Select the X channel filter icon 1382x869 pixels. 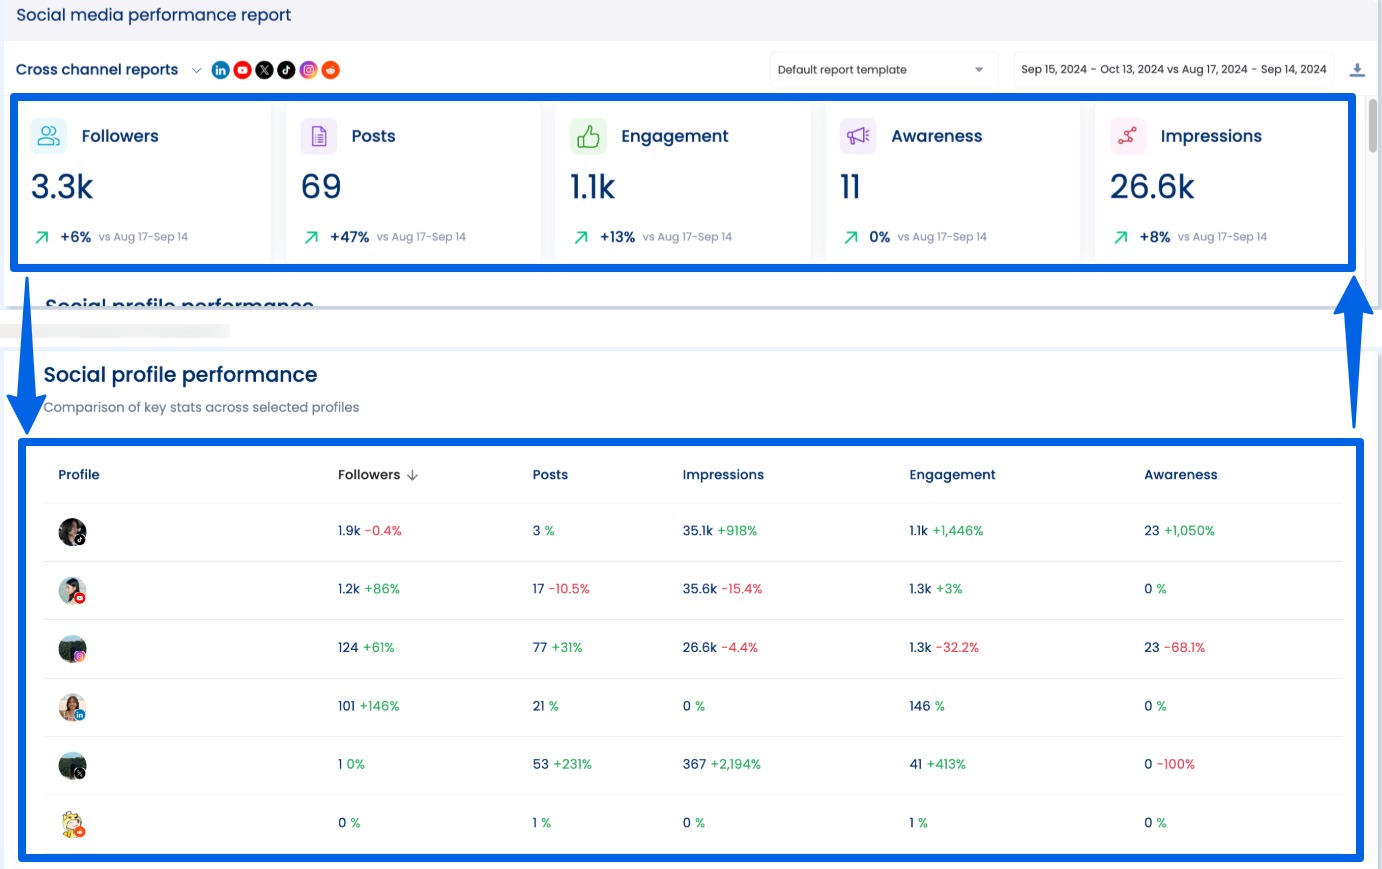264,70
